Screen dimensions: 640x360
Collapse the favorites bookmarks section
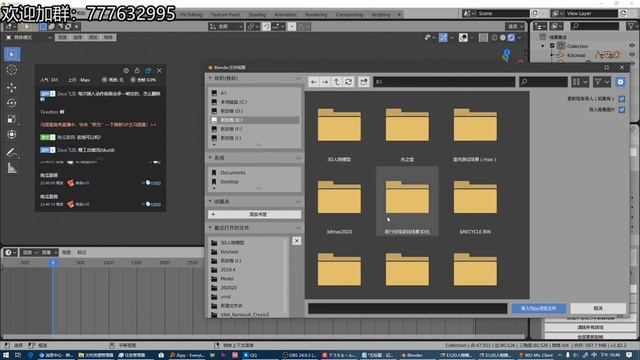click(210, 202)
